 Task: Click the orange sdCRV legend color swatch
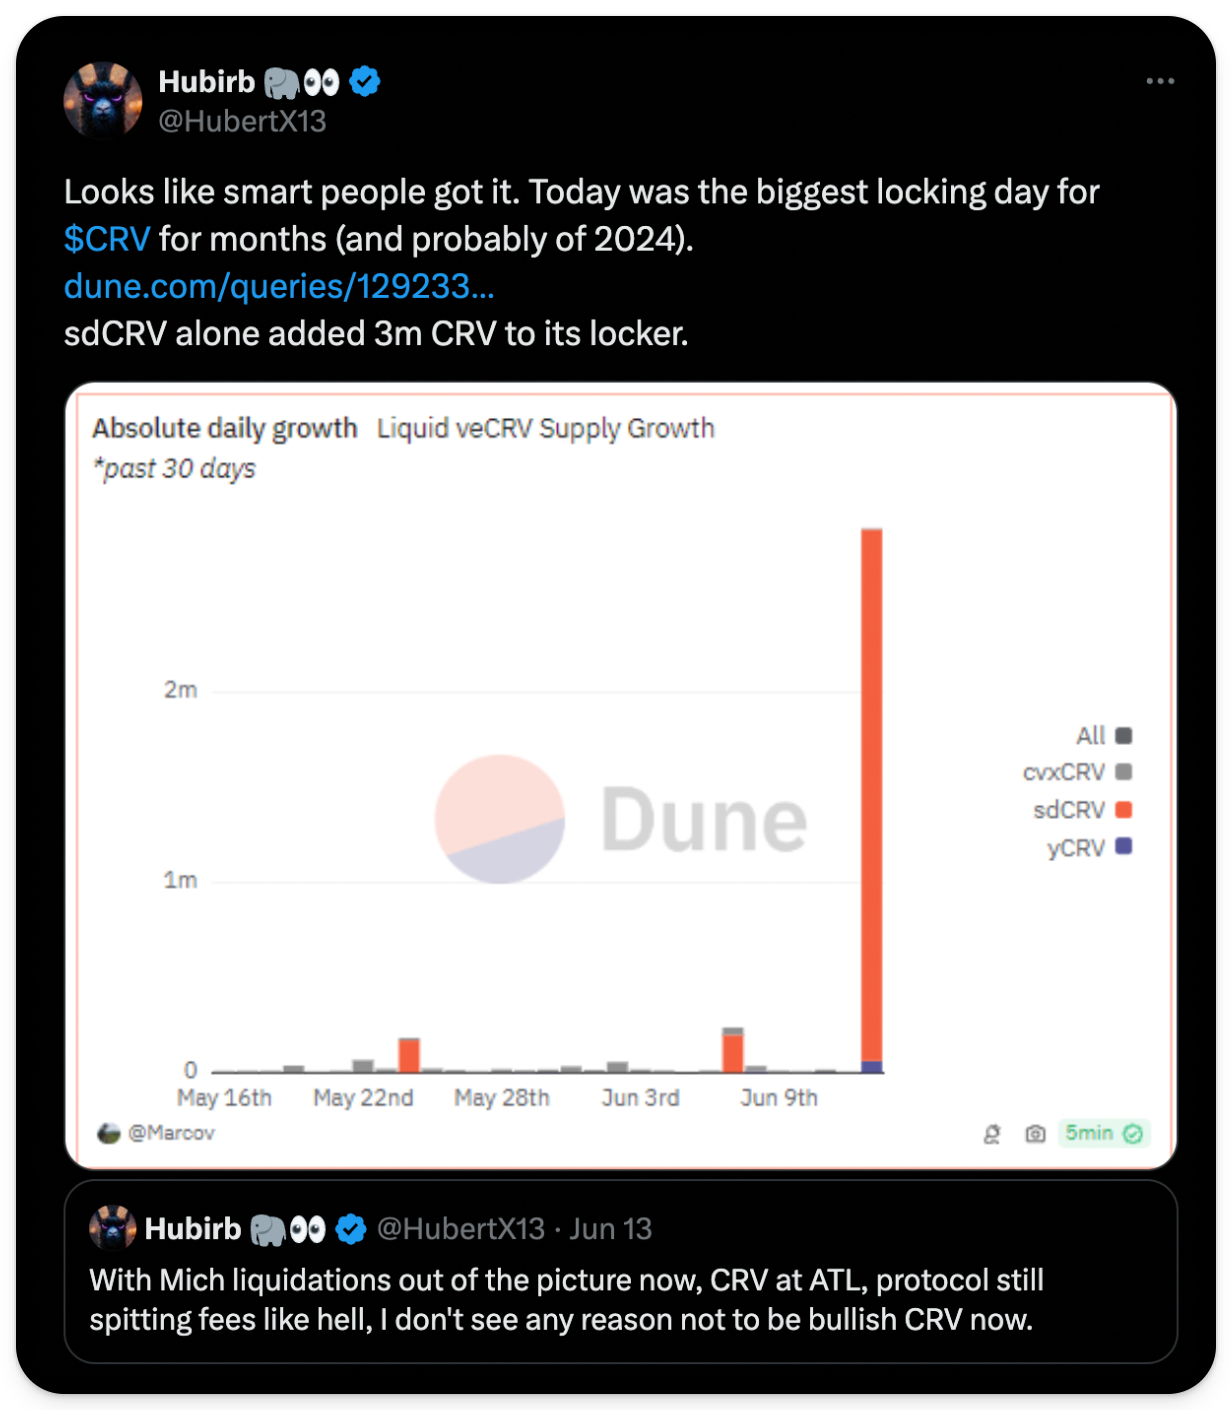click(1123, 809)
